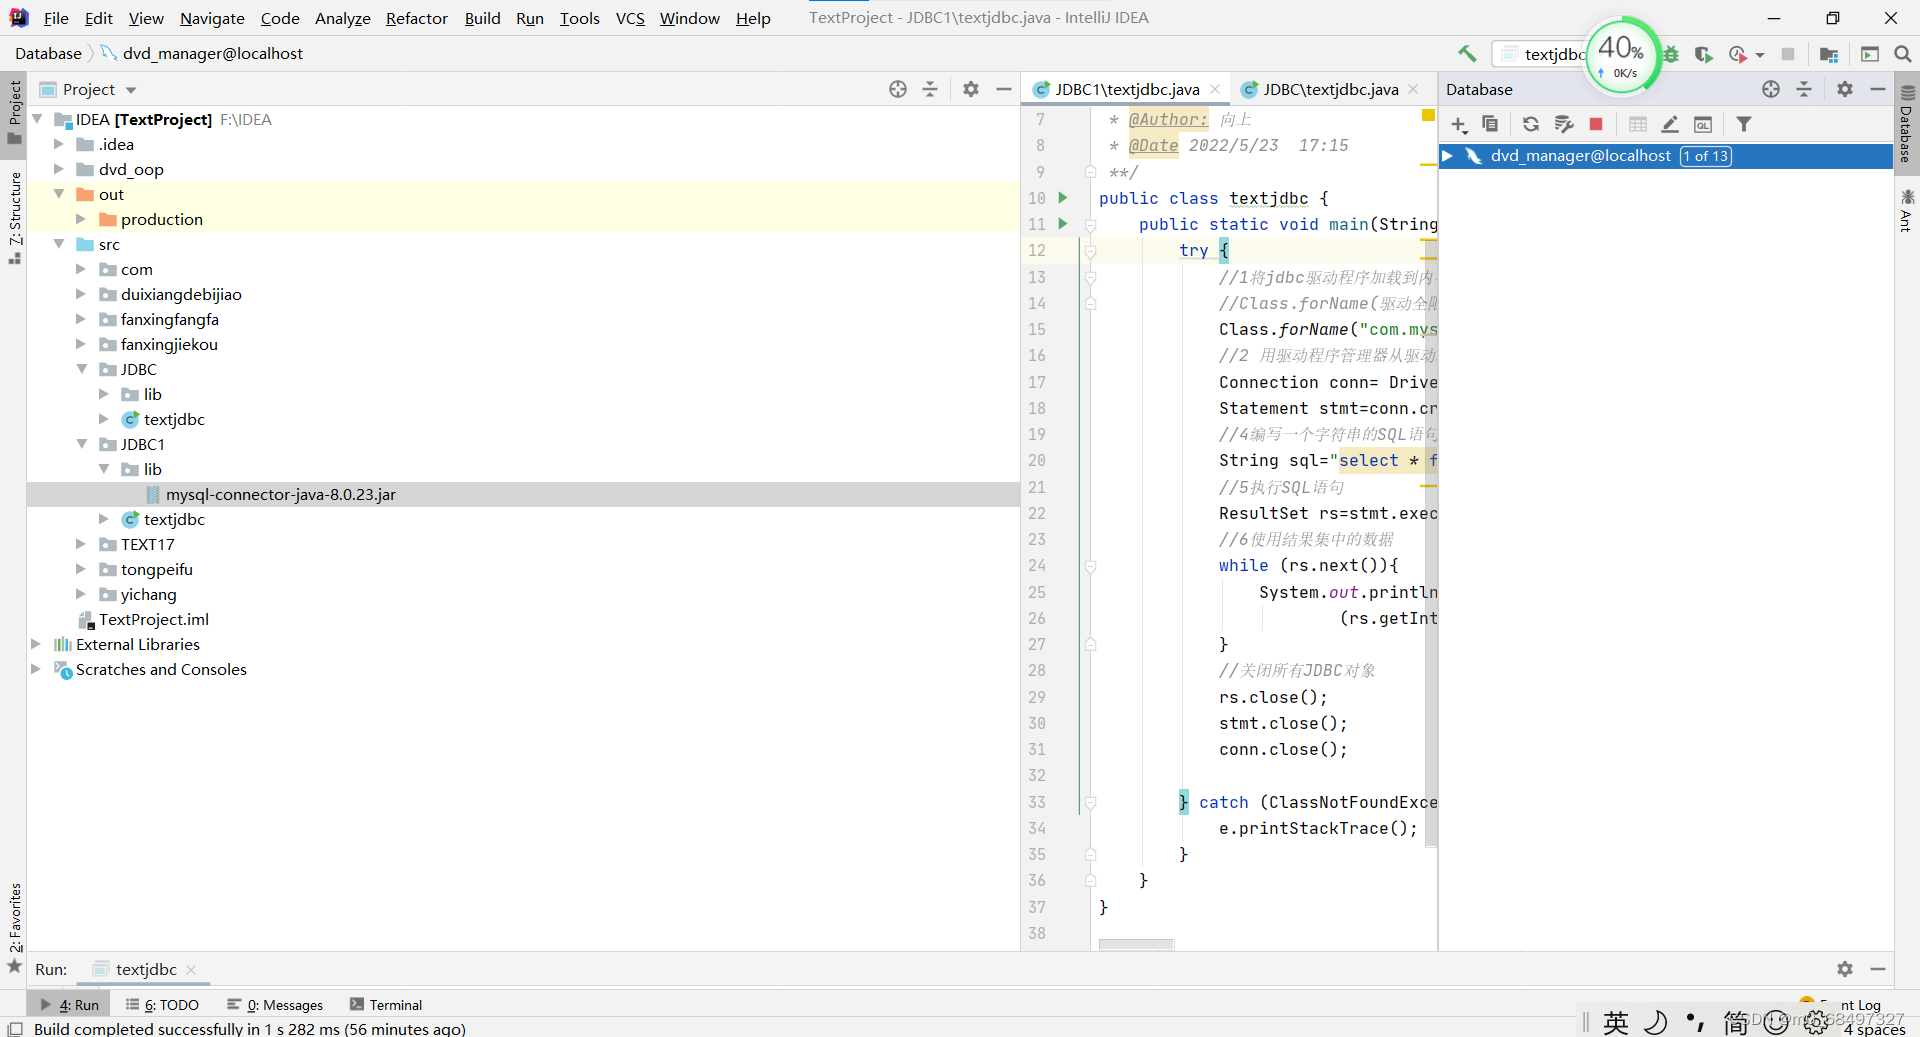Expand the production folder
1920x1037 pixels.
81,219
